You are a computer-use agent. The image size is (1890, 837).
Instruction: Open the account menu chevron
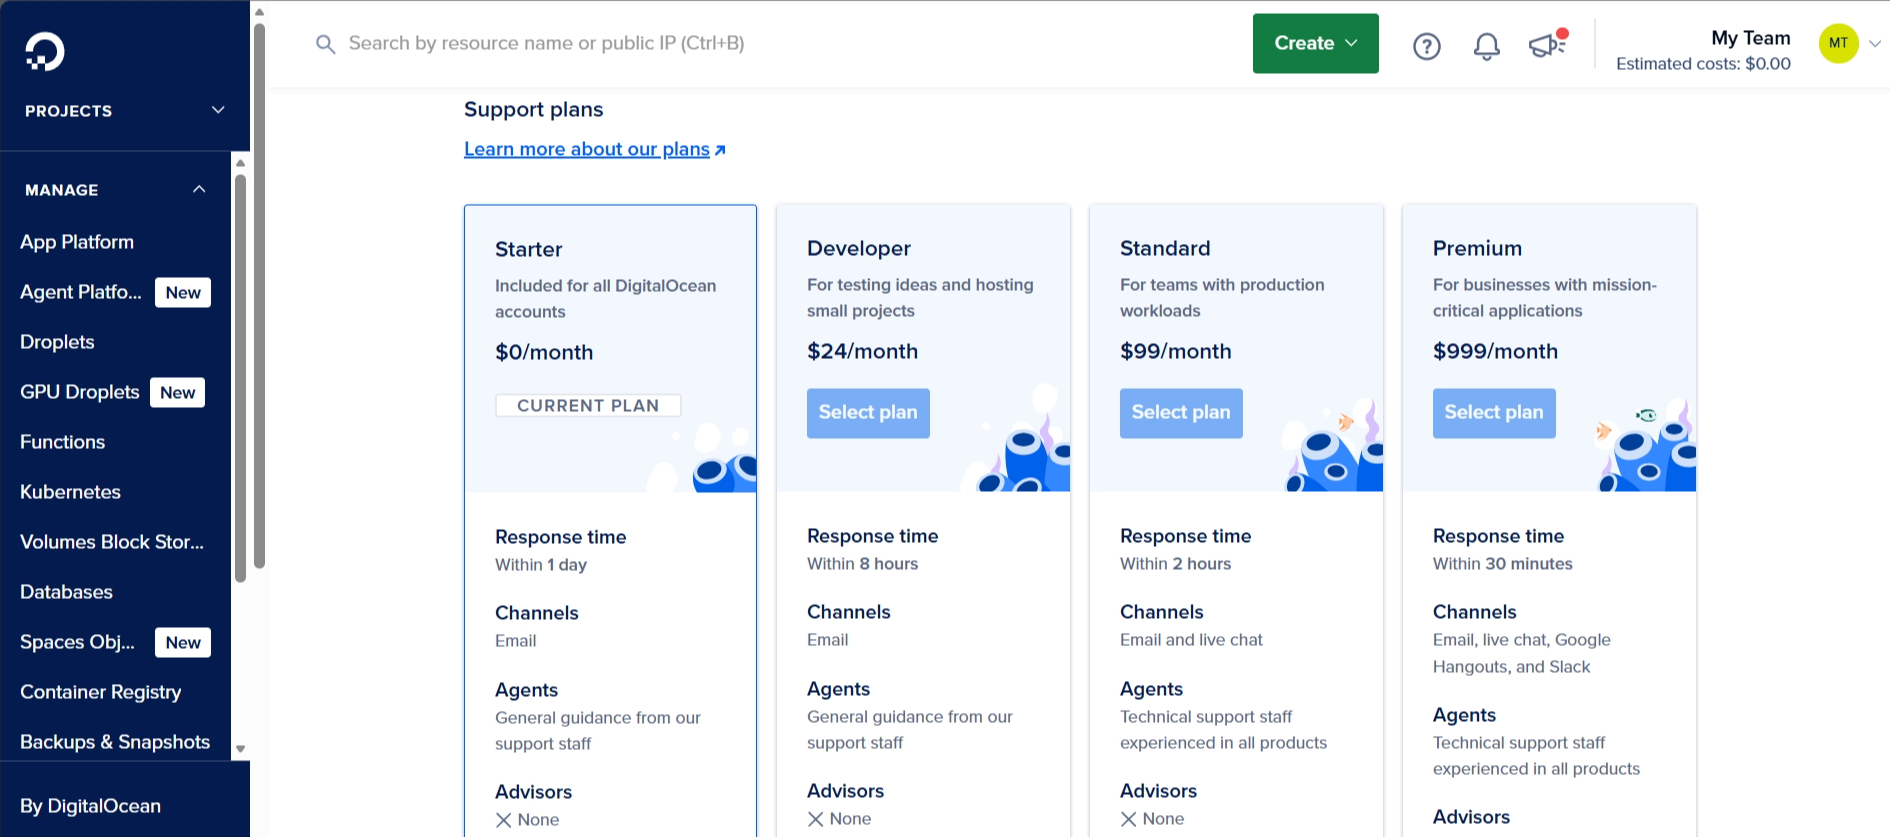pos(1875,43)
